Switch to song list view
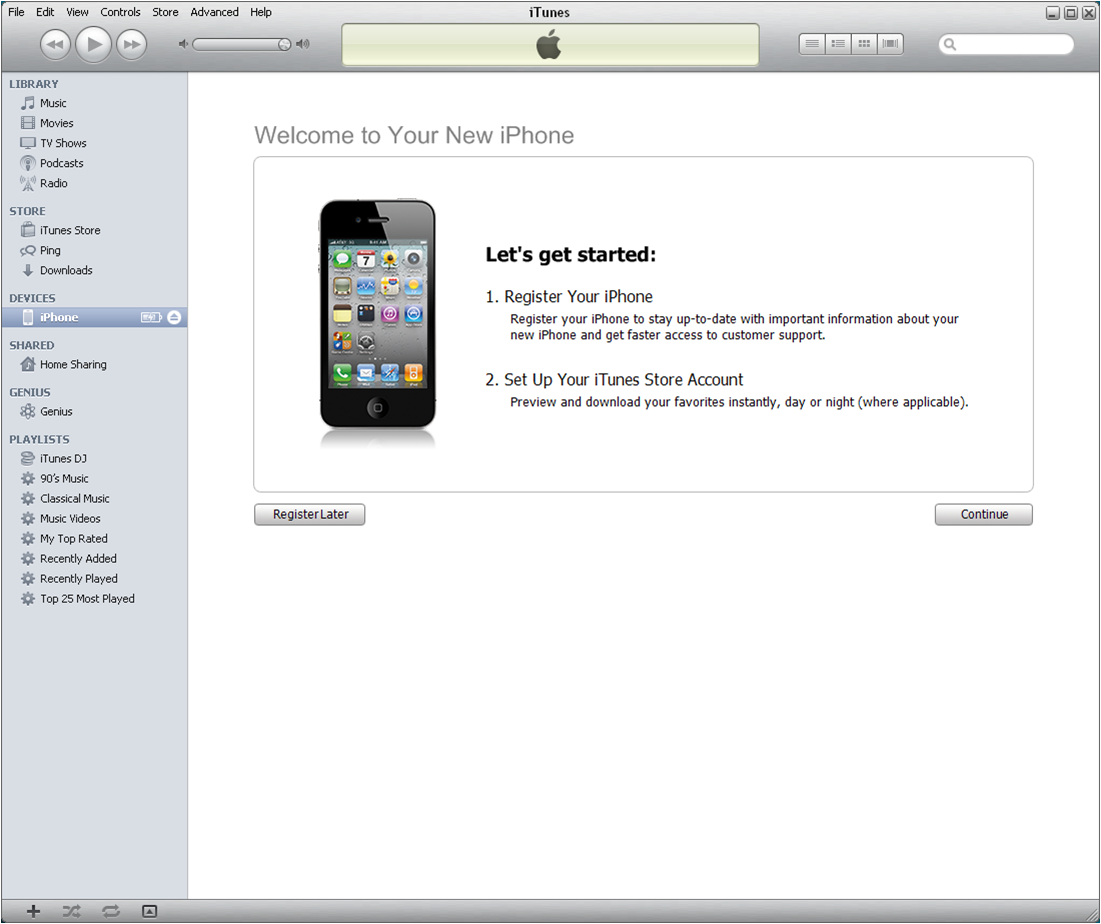The width and height of the screenshot is (1101, 924). coord(812,44)
